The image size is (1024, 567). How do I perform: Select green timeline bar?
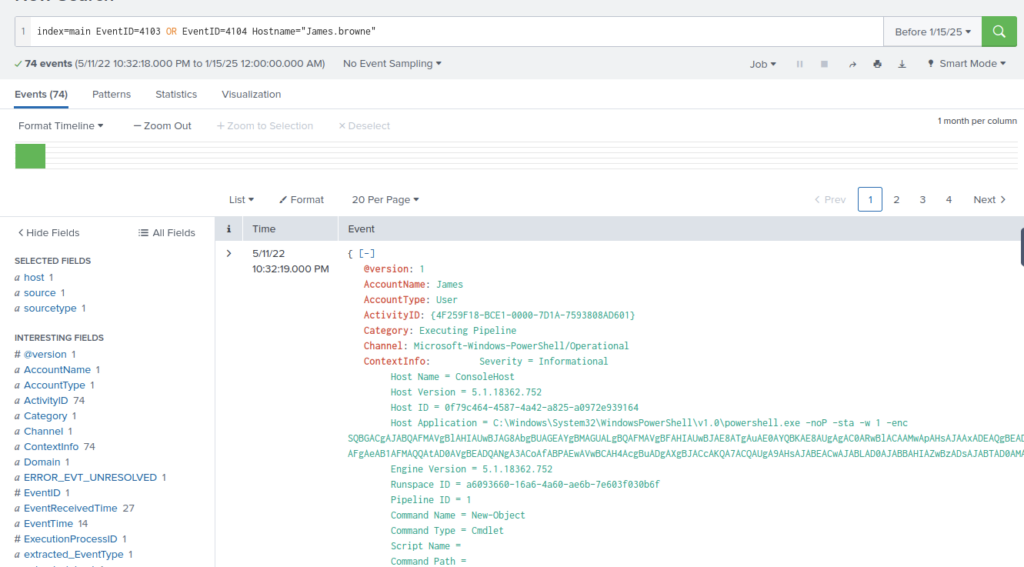(30, 156)
